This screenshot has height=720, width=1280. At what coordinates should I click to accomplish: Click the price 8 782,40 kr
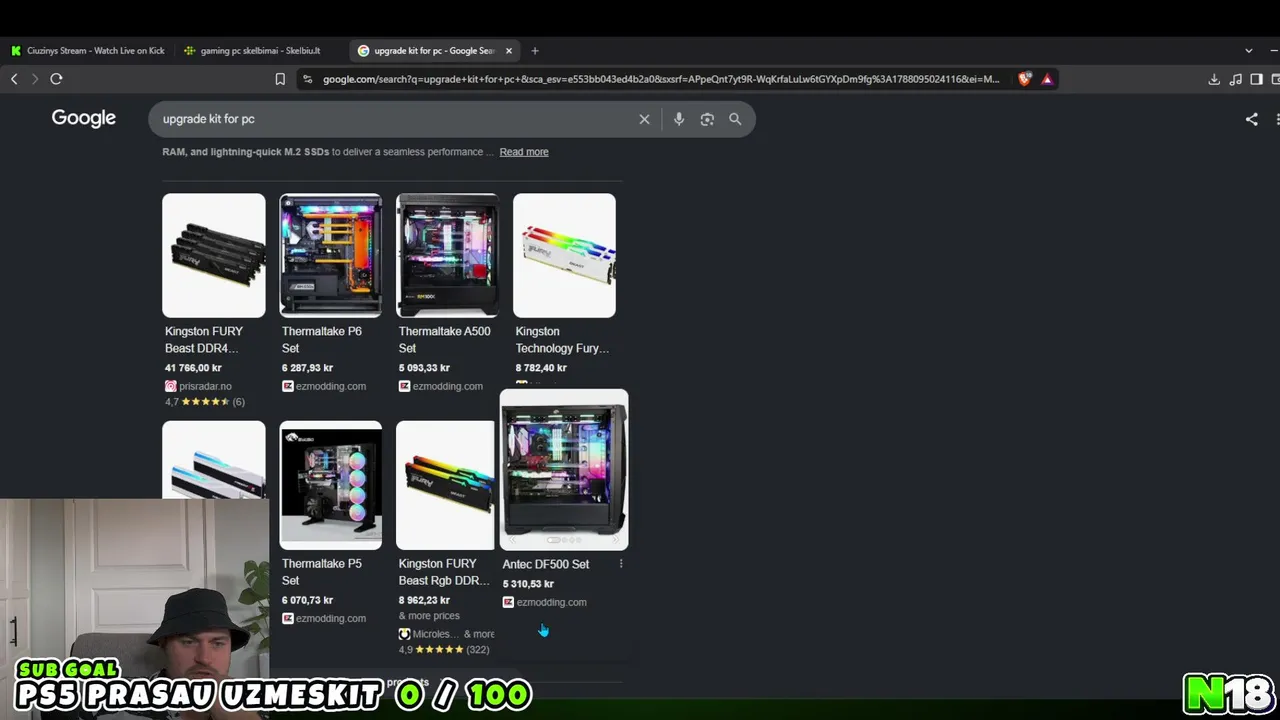coord(542,368)
